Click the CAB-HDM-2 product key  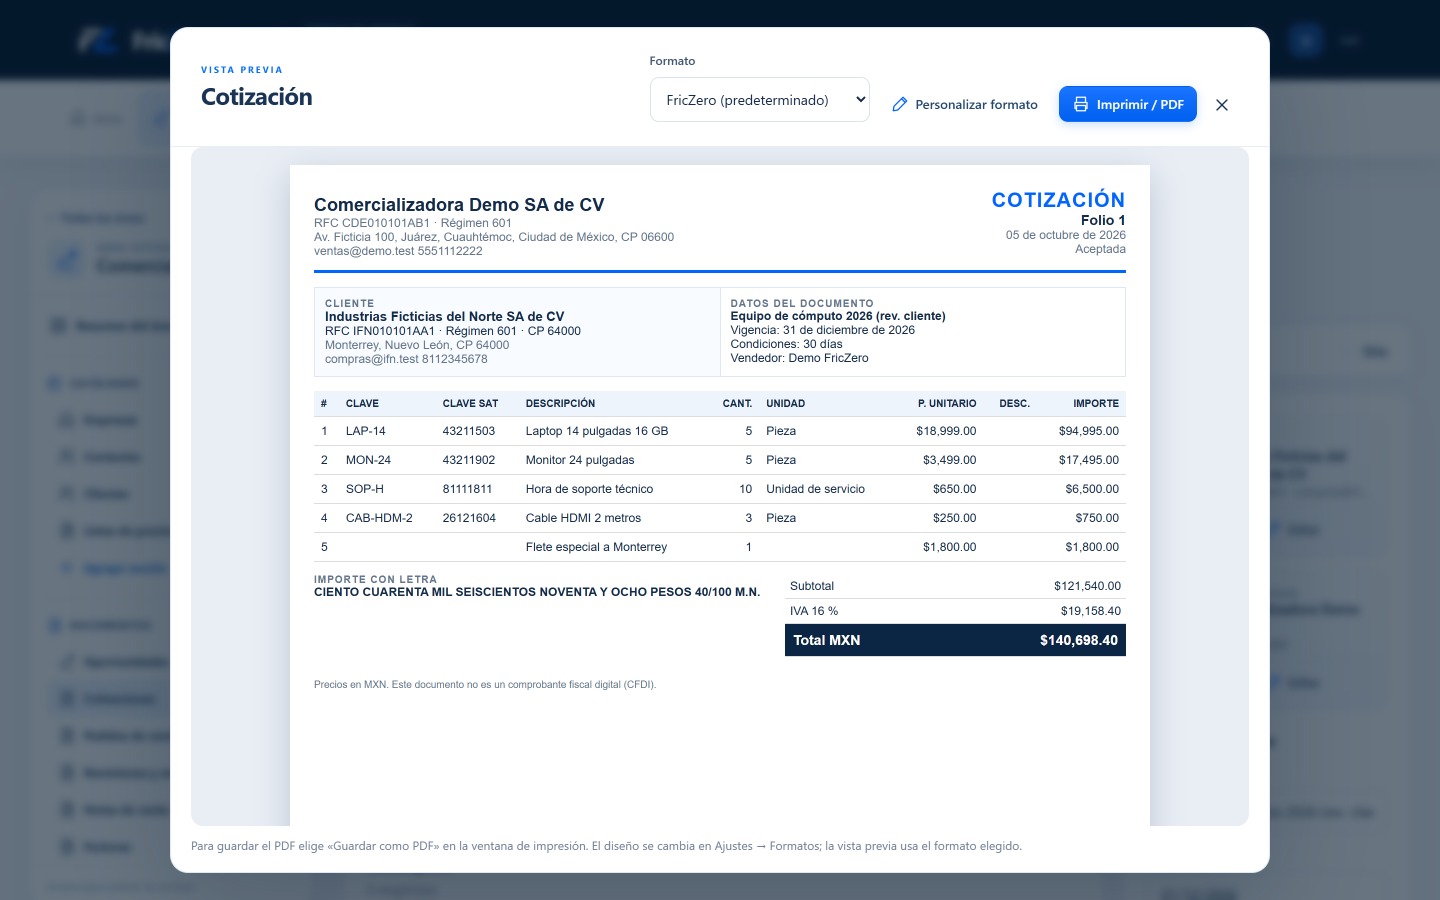379,518
